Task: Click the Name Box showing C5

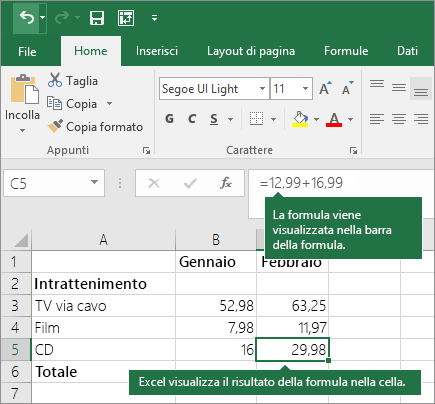Action: (54, 183)
